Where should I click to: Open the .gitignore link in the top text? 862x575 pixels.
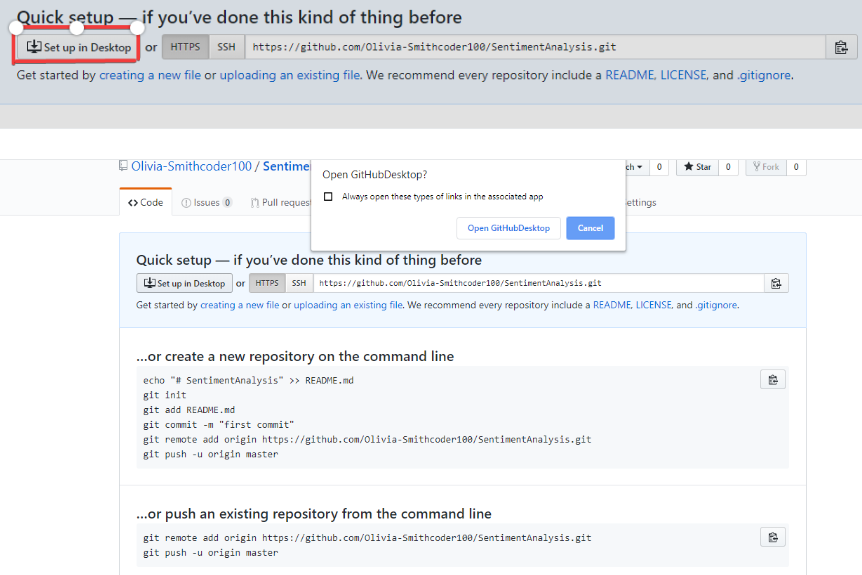click(764, 75)
